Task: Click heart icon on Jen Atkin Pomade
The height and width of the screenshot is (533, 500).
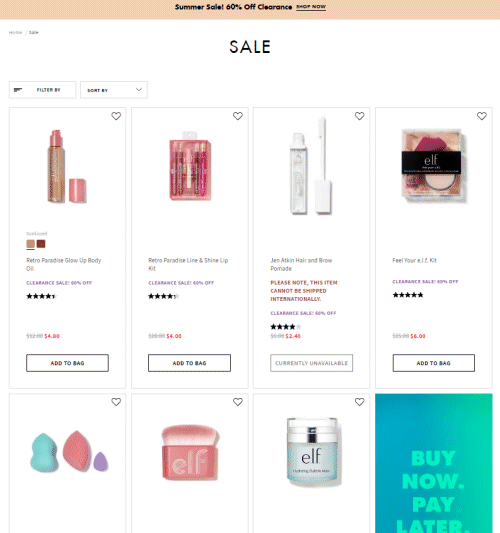Action: [x=359, y=116]
